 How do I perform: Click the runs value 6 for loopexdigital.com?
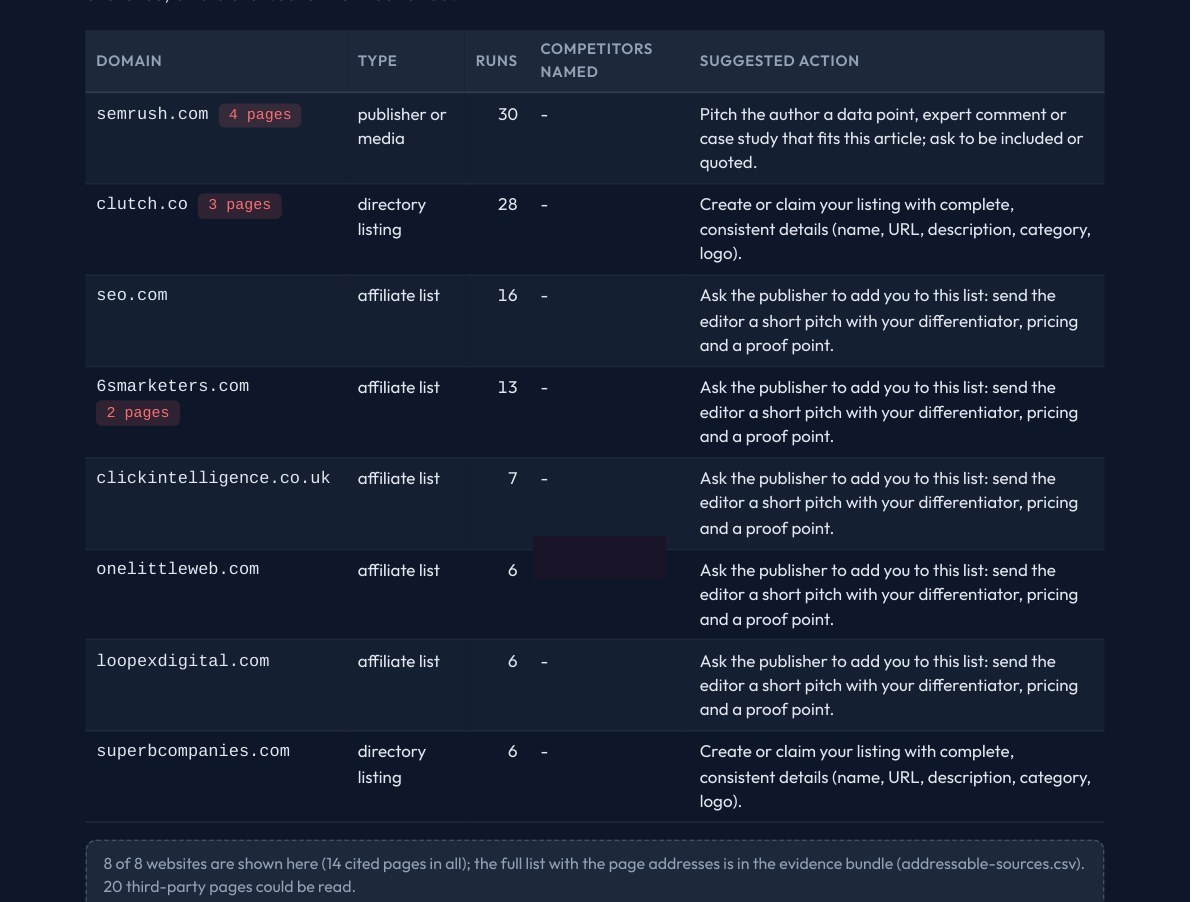tap(513, 661)
